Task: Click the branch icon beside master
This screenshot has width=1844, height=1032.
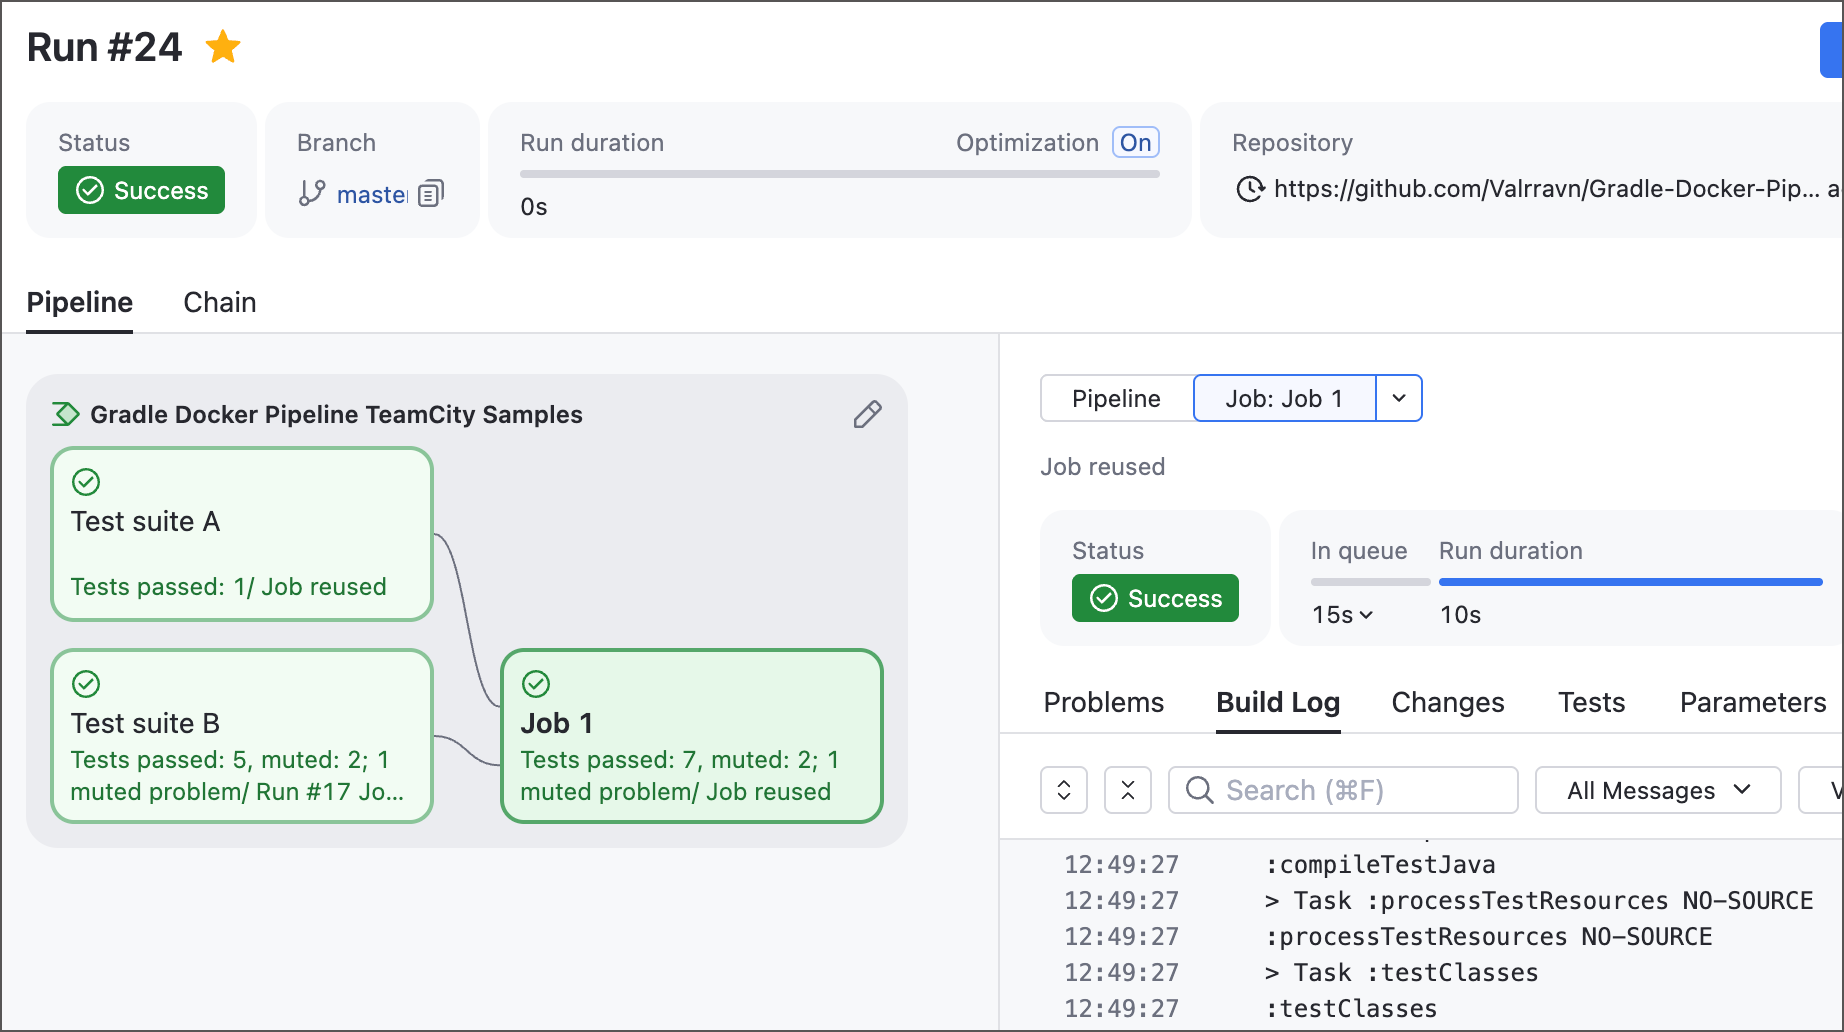Action: pyautogui.click(x=312, y=193)
